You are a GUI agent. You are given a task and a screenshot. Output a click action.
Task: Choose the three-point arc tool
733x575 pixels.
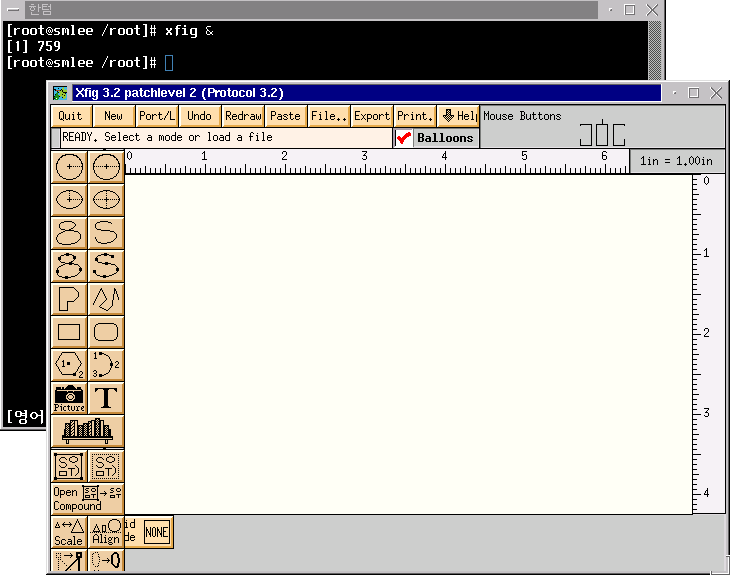pos(106,365)
